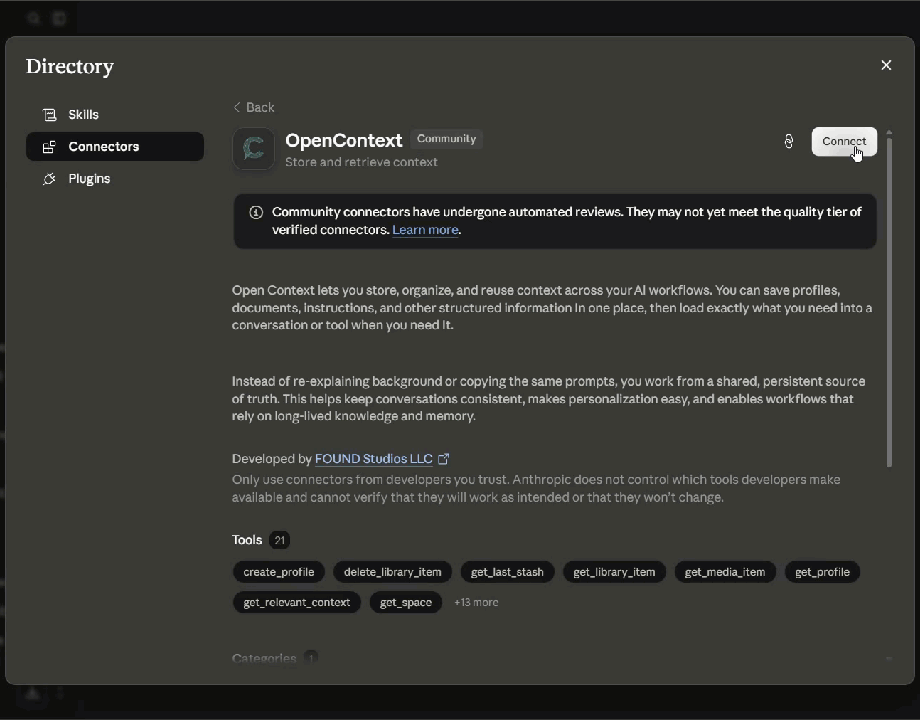Copy the OpenContext connector link icon
The width and height of the screenshot is (920, 720).
click(x=789, y=141)
